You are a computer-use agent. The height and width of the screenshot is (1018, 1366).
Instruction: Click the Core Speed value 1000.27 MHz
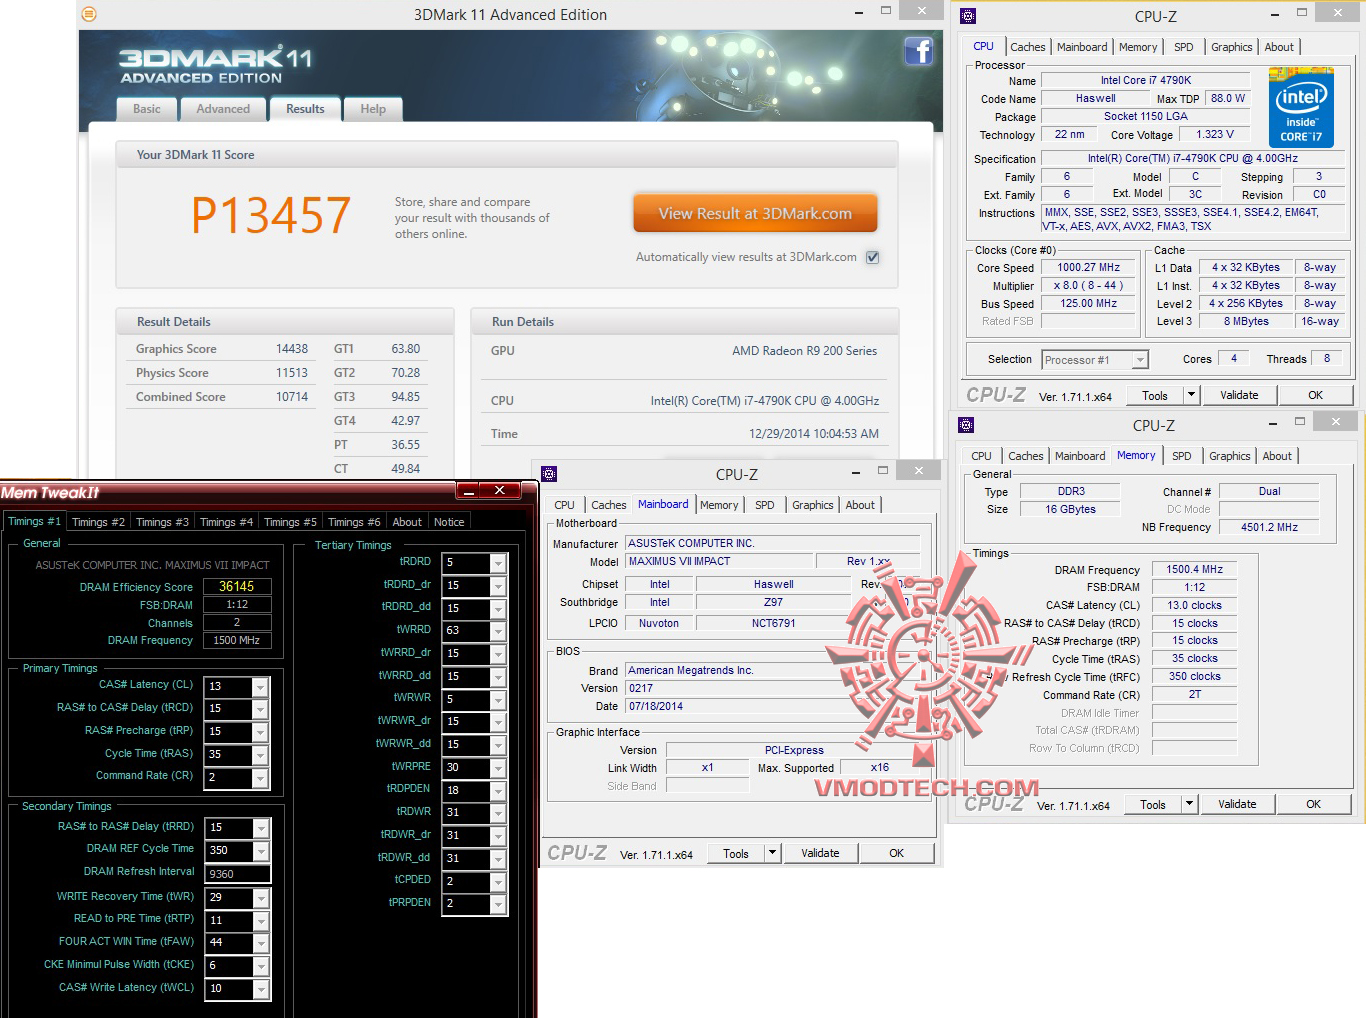(x=1089, y=268)
